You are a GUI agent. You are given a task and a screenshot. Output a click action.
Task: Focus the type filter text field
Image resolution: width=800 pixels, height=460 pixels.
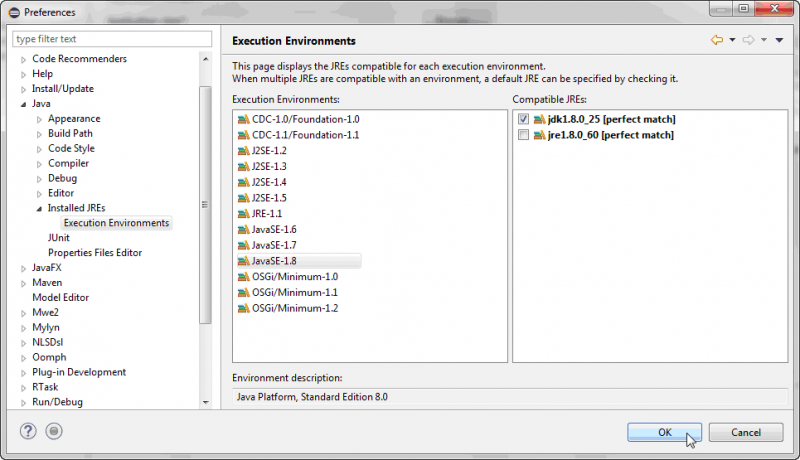pos(112,39)
